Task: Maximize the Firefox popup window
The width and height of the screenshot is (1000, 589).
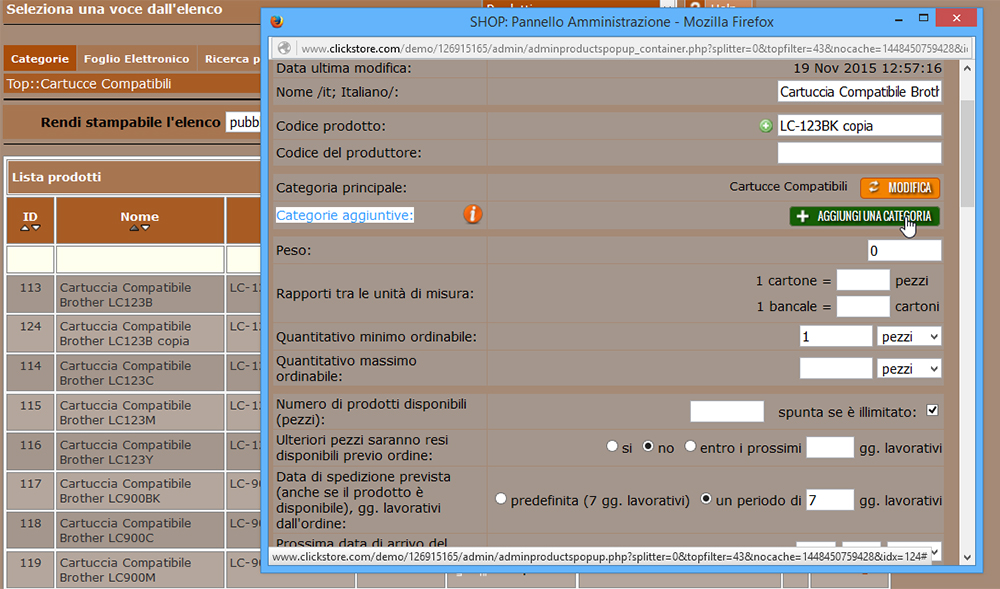Action: [923, 18]
